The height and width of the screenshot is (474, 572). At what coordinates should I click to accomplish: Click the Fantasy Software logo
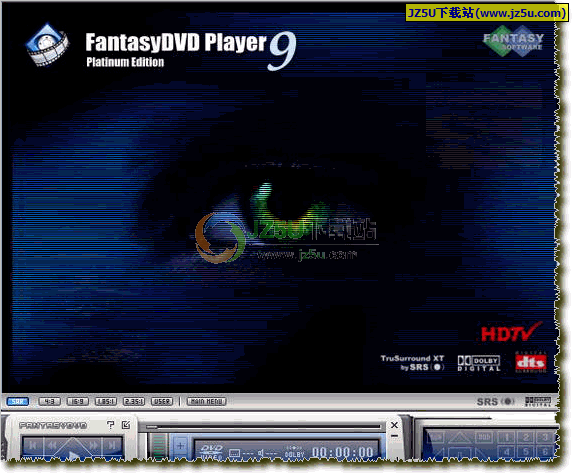point(513,41)
